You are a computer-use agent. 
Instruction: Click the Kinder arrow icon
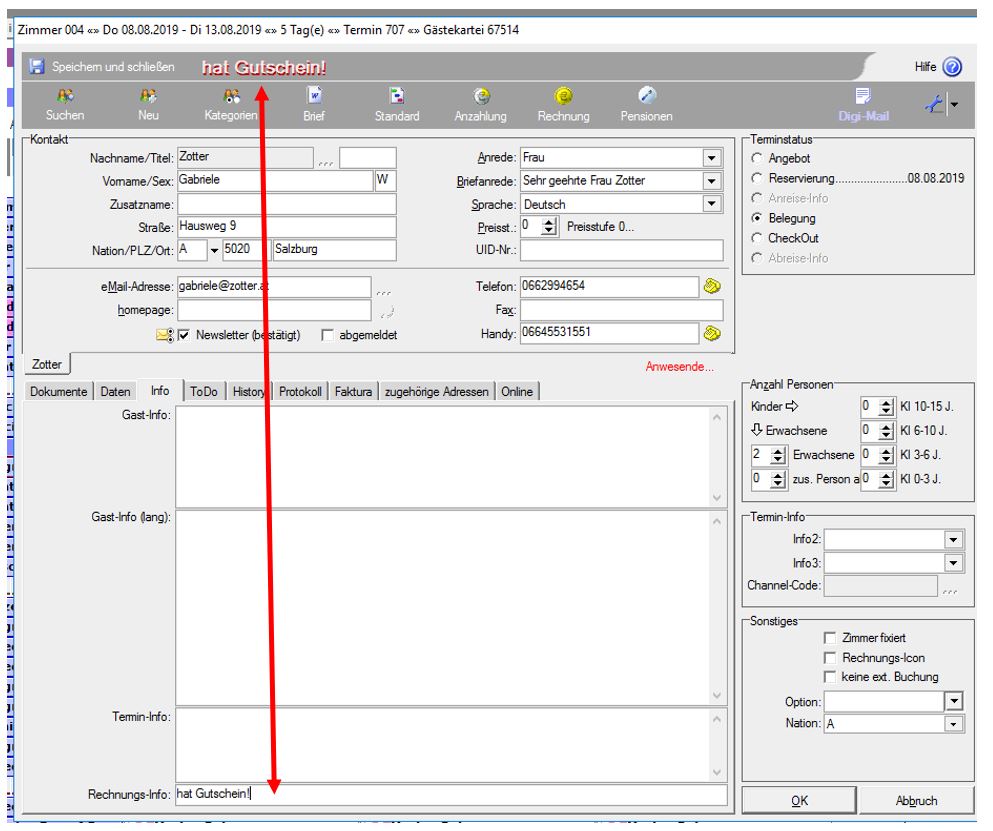(792, 406)
